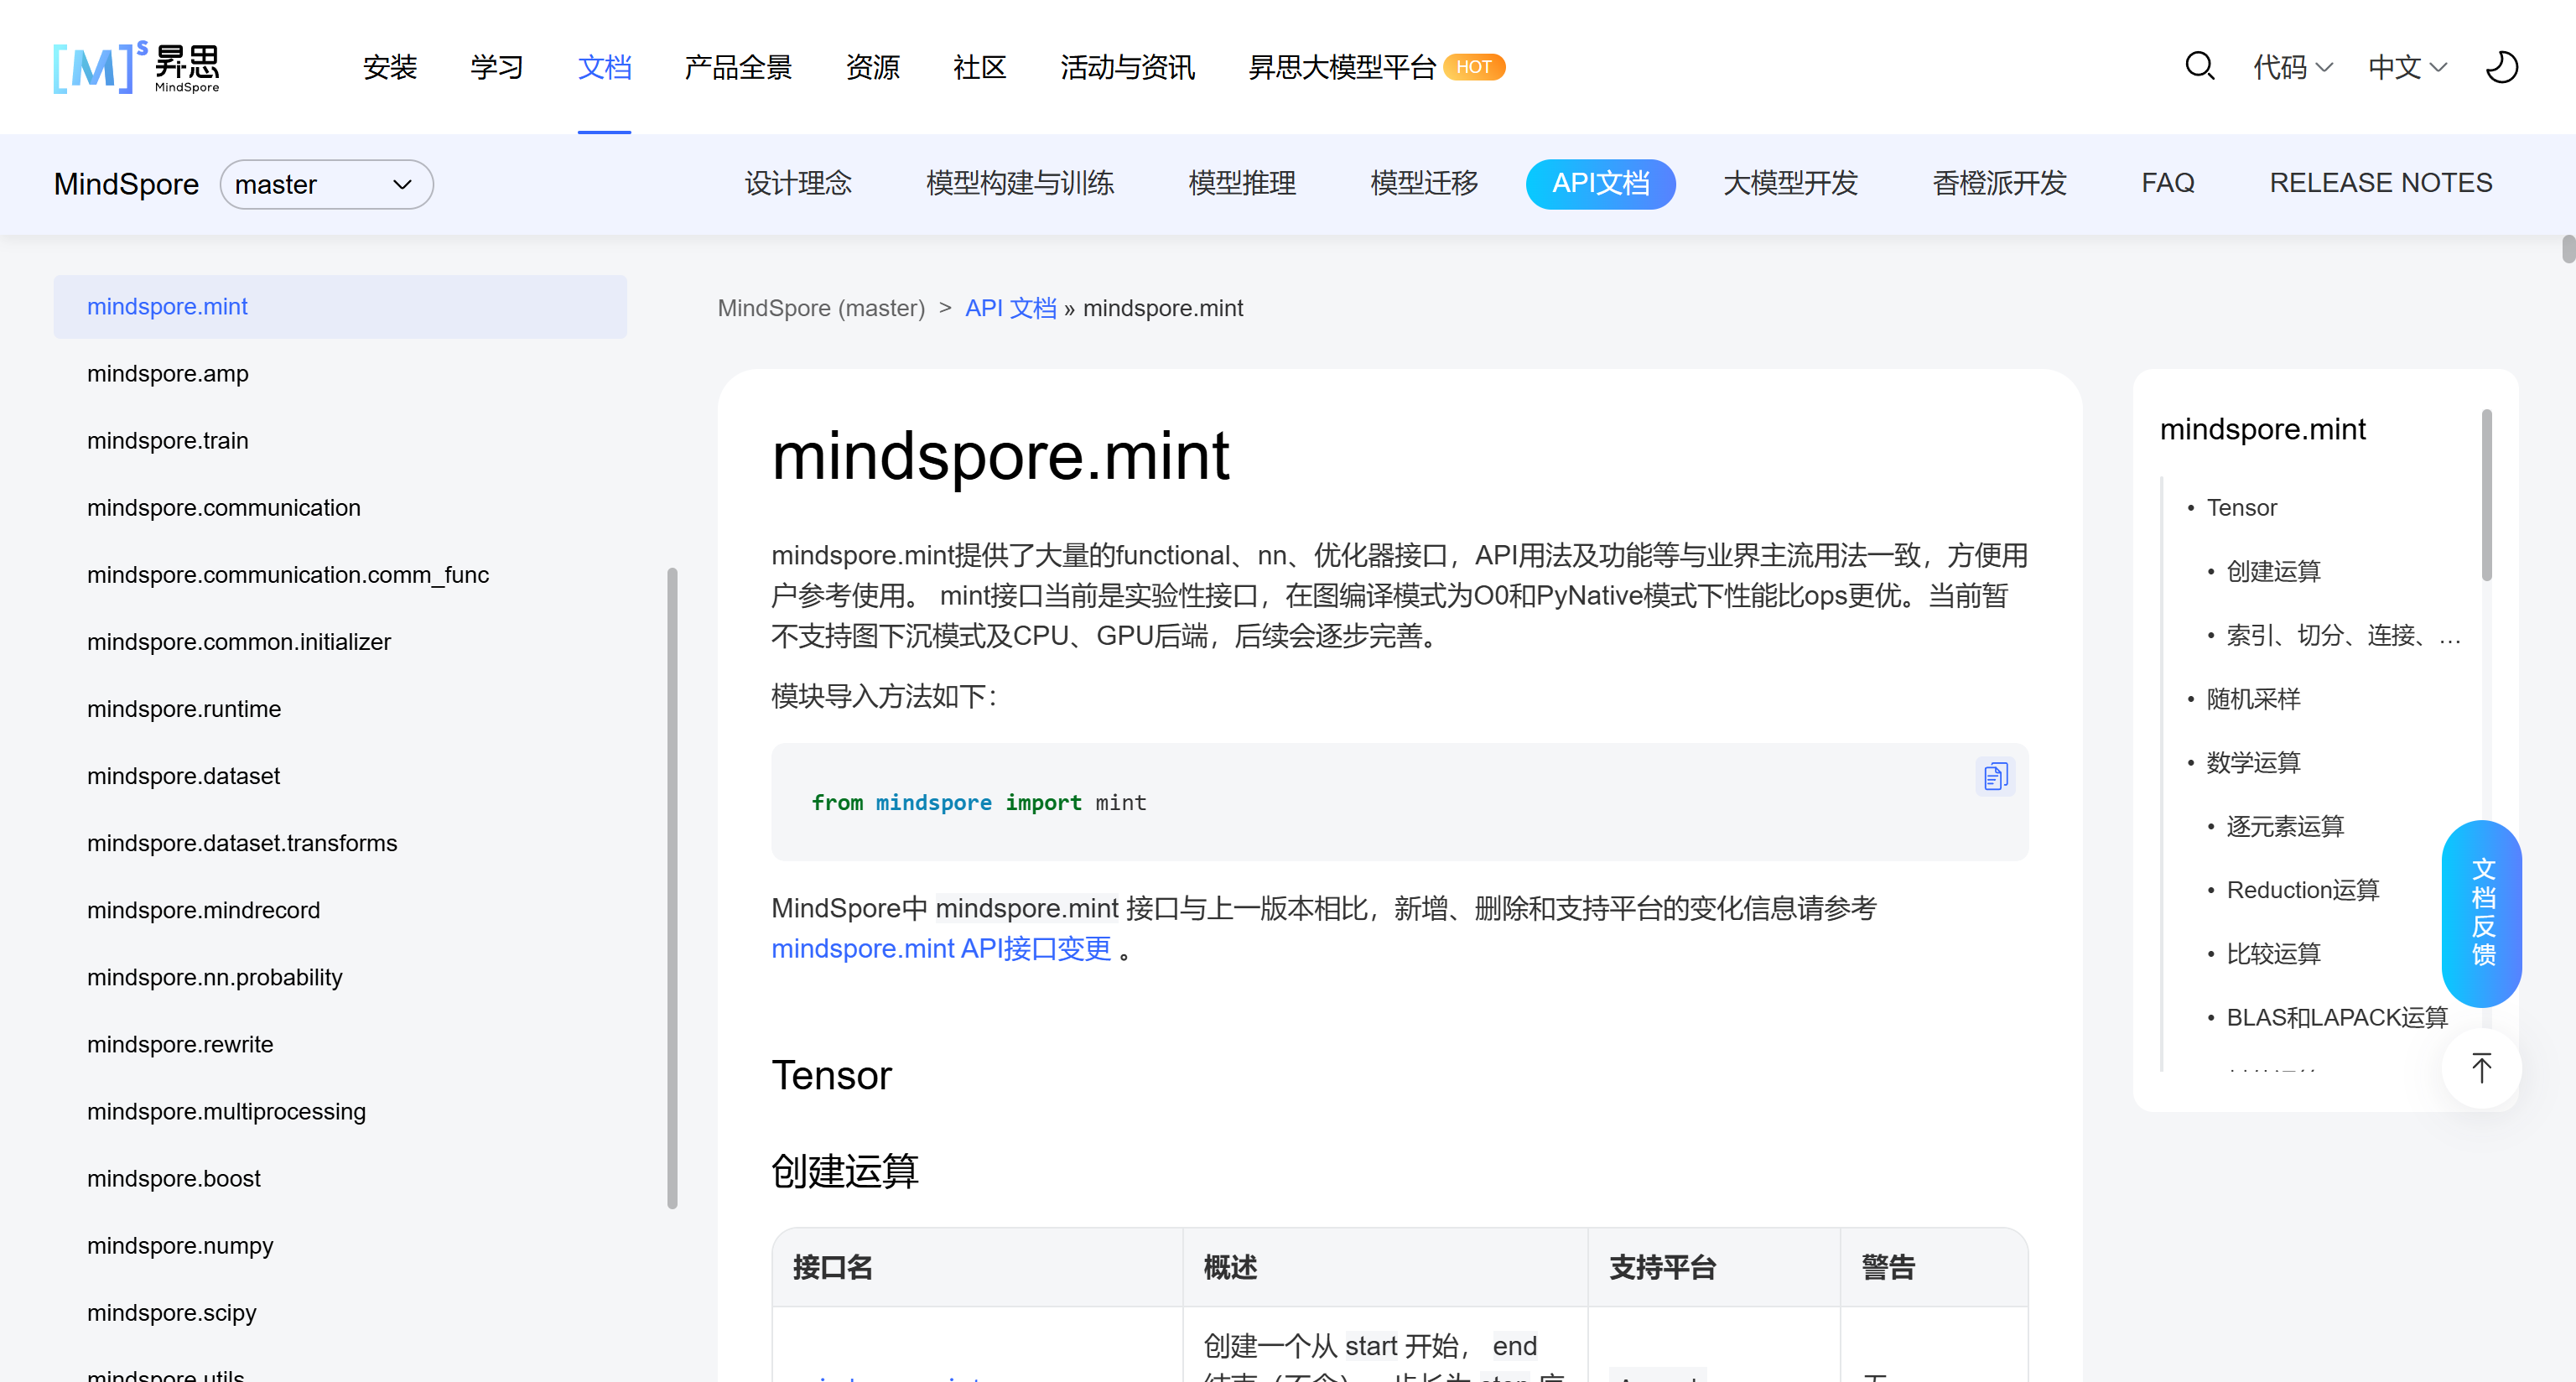Expand the 代码 dropdown
Viewport: 2576px width, 1382px height.
pyautogui.click(x=2292, y=67)
